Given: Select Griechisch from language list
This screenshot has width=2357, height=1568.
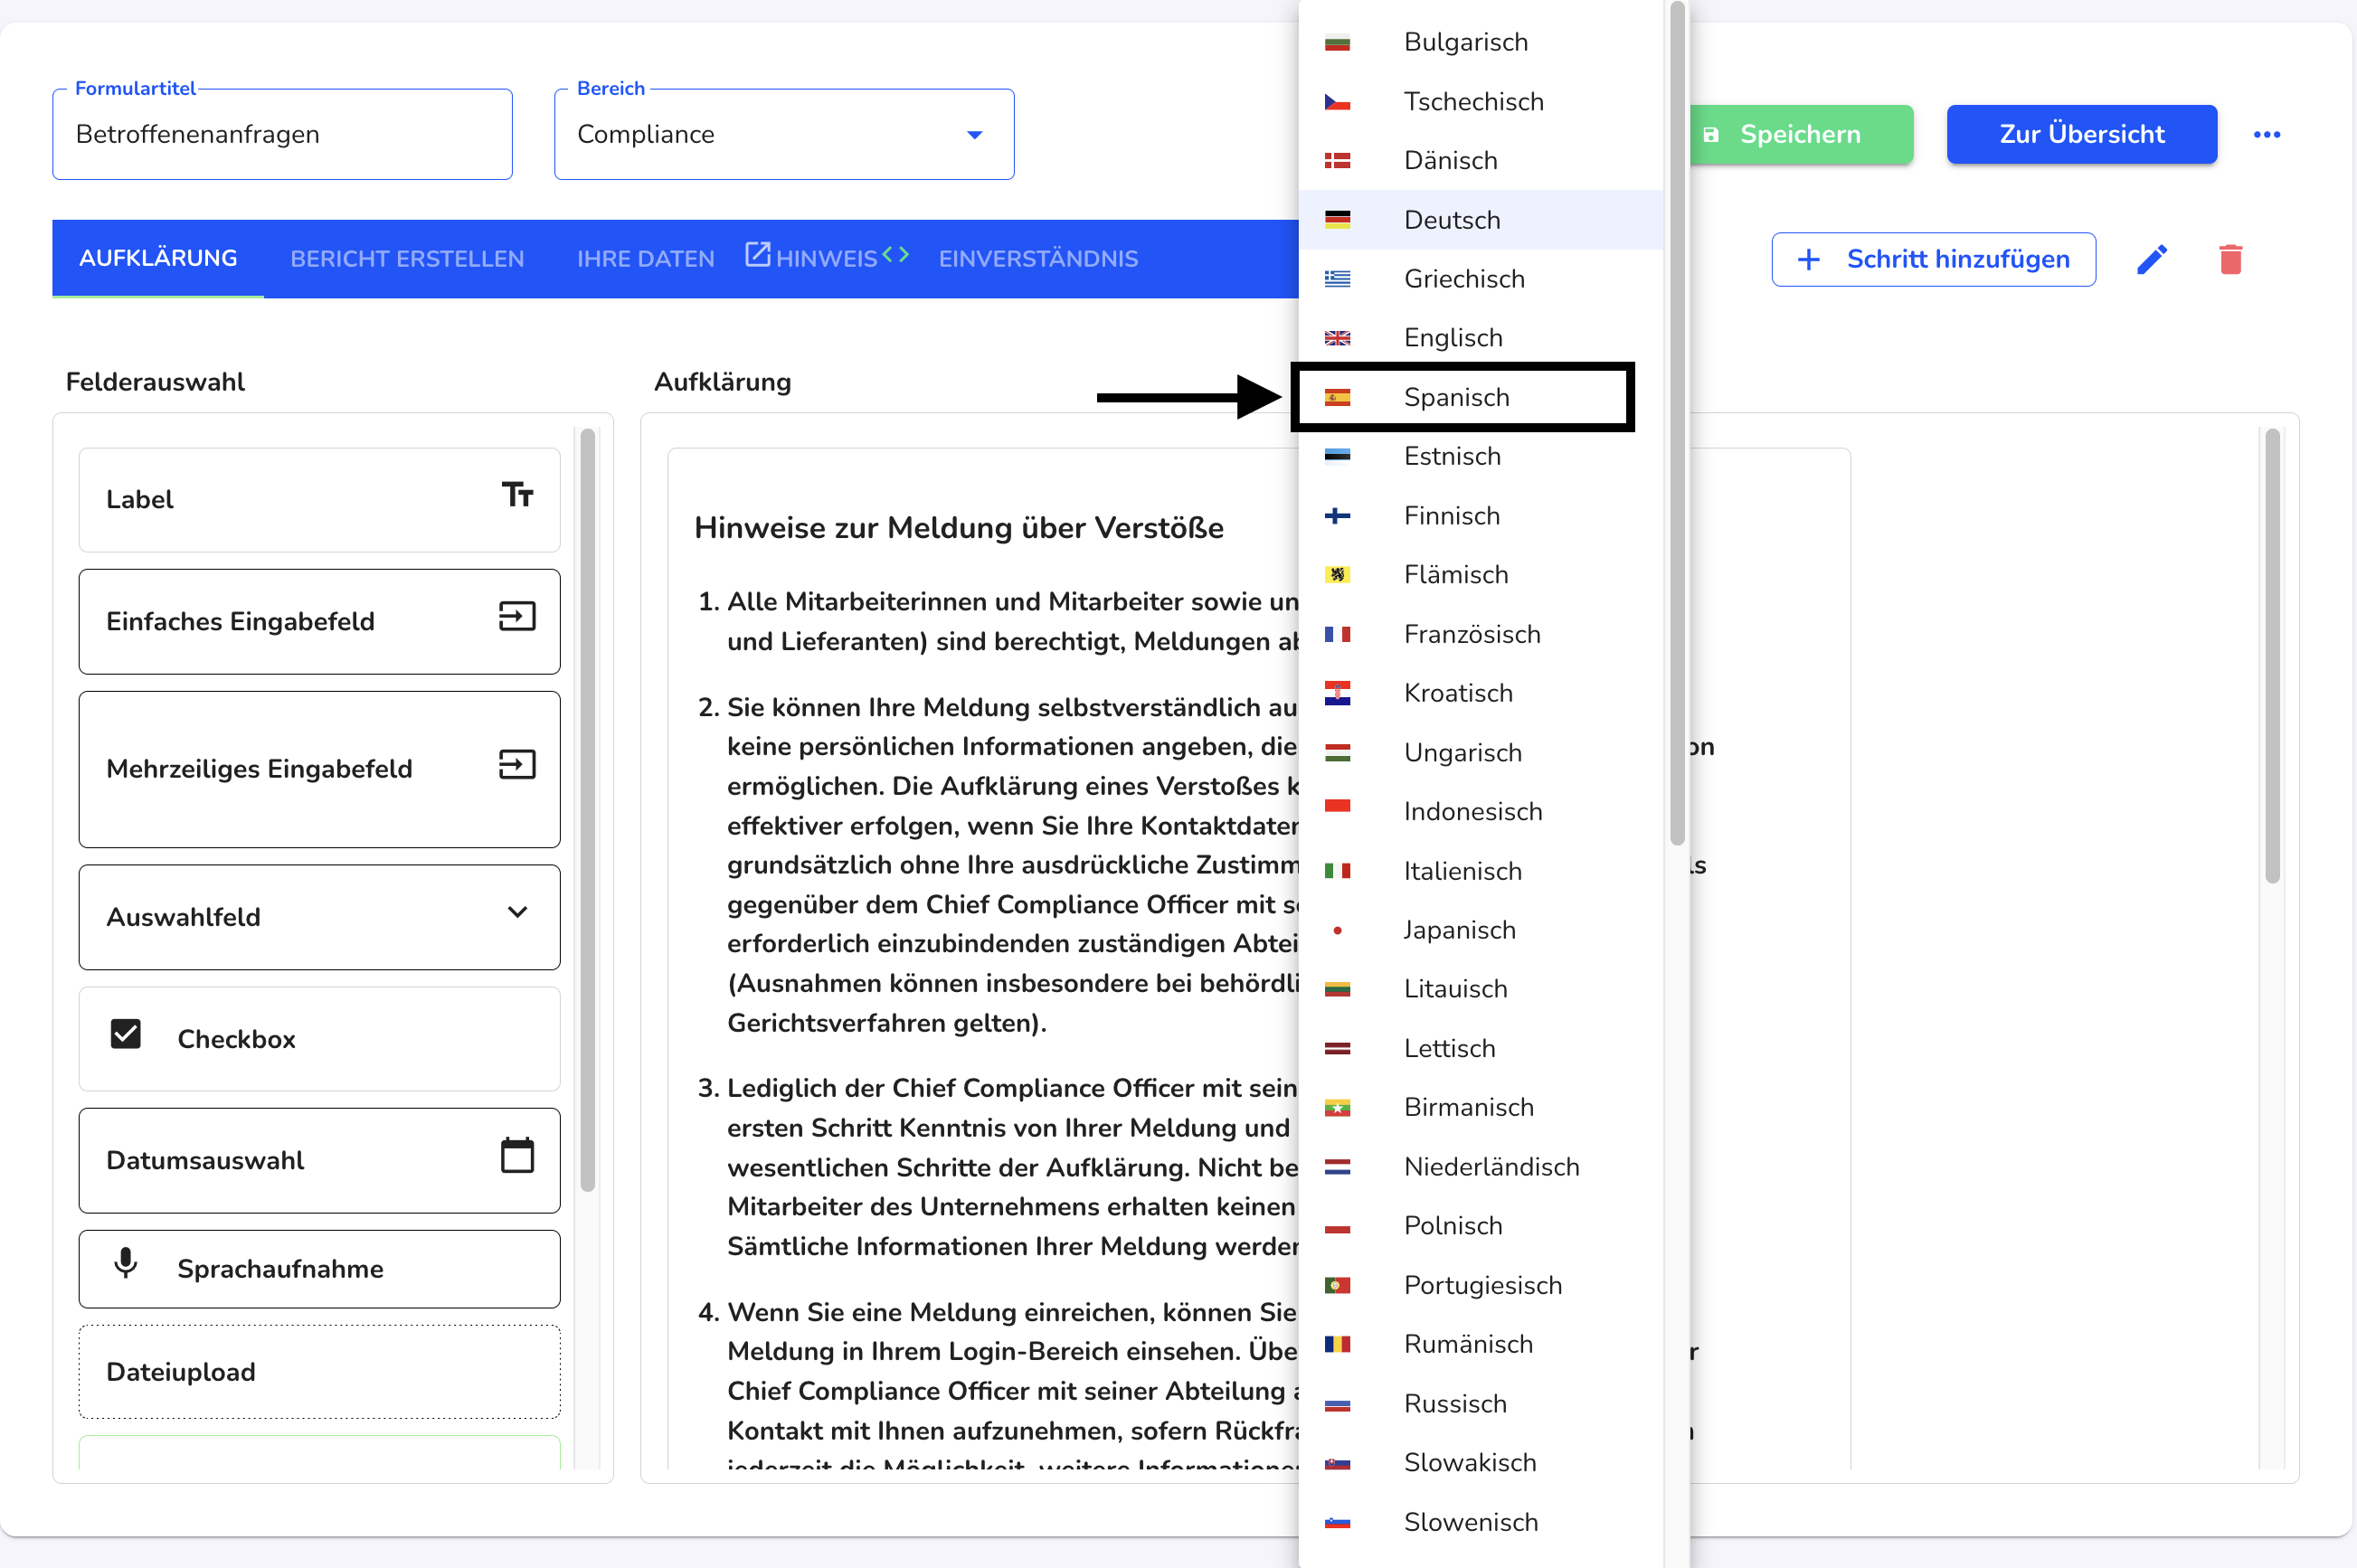Looking at the screenshot, I should click(1480, 278).
